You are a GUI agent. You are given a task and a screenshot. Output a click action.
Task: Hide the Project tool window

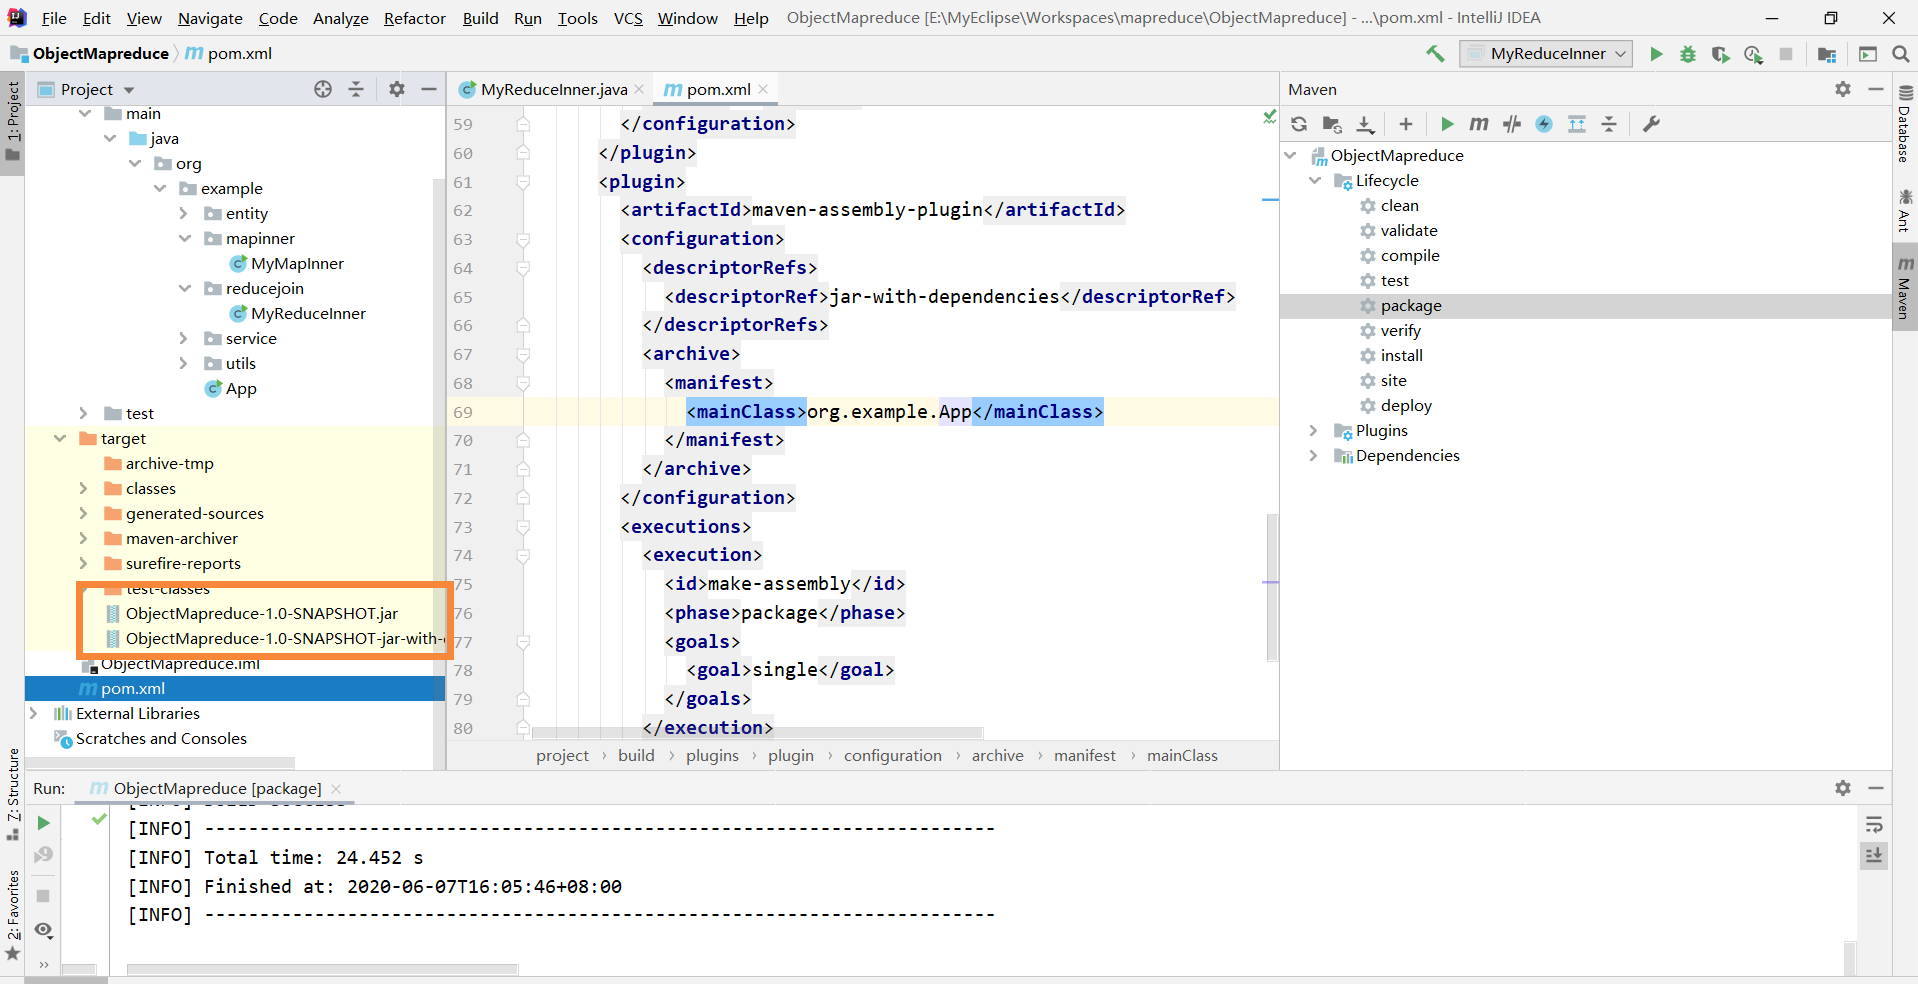[429, 89]
